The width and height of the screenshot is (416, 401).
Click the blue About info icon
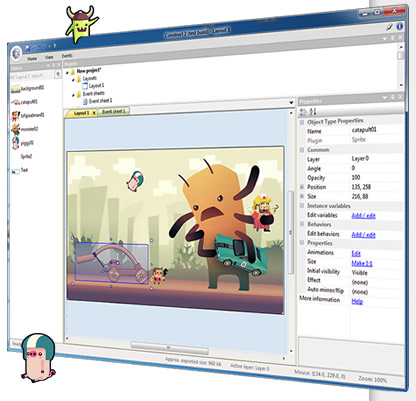point(399,26)
